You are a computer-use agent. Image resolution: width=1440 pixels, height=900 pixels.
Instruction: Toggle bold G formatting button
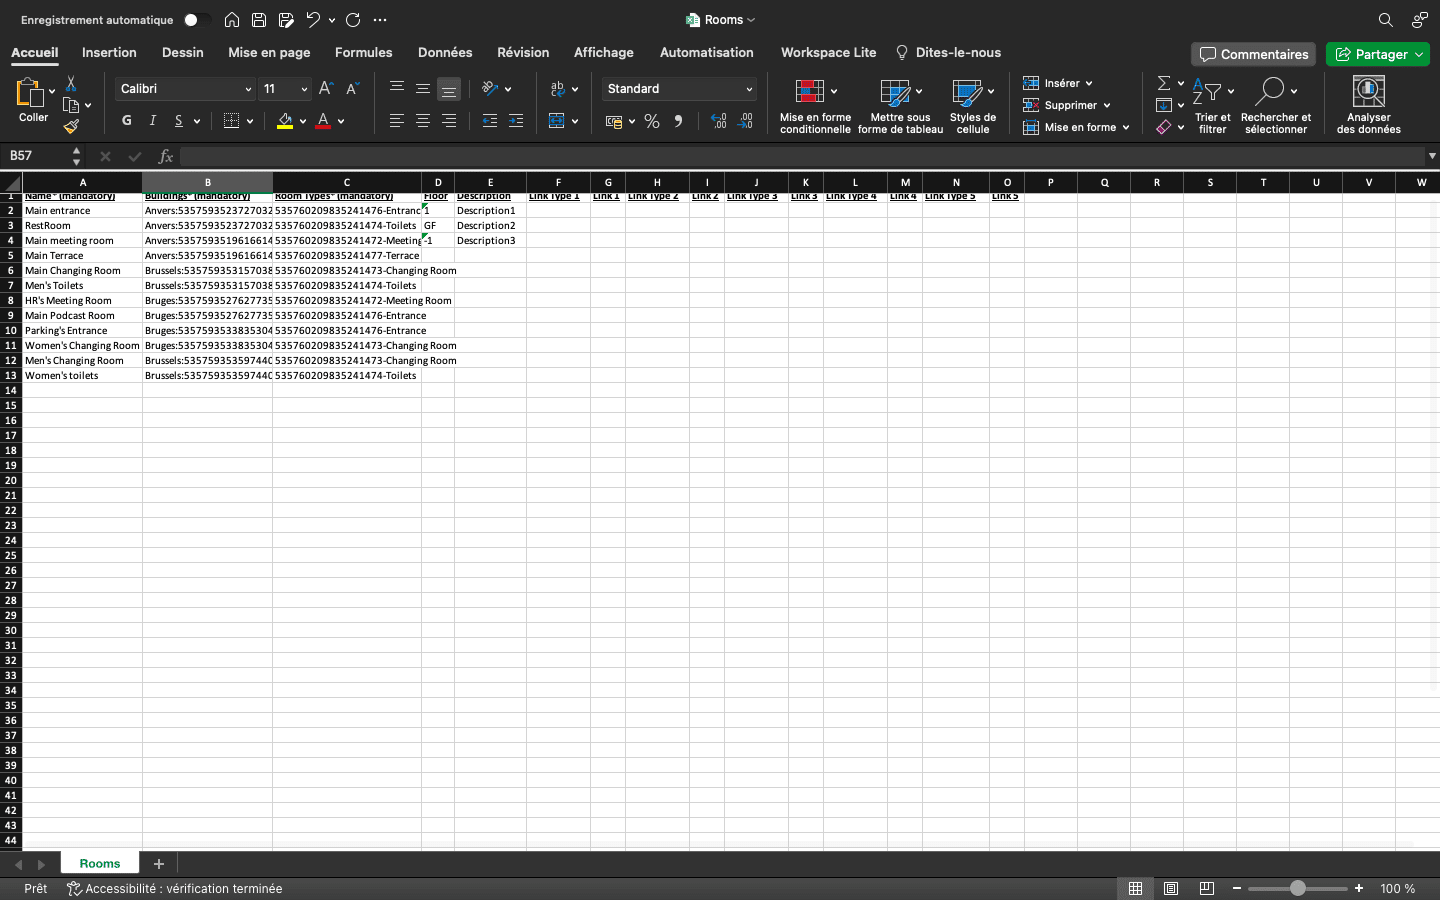(x=127, y=121)
